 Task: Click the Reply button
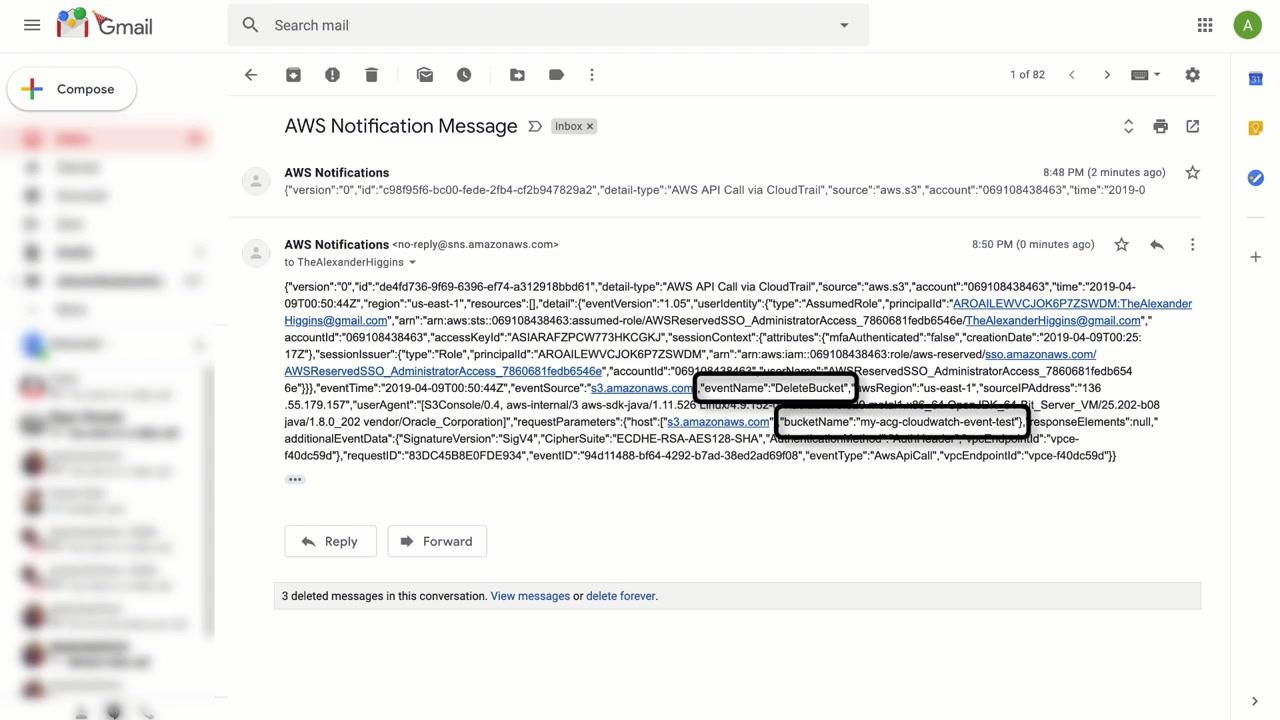pos(330,541)
